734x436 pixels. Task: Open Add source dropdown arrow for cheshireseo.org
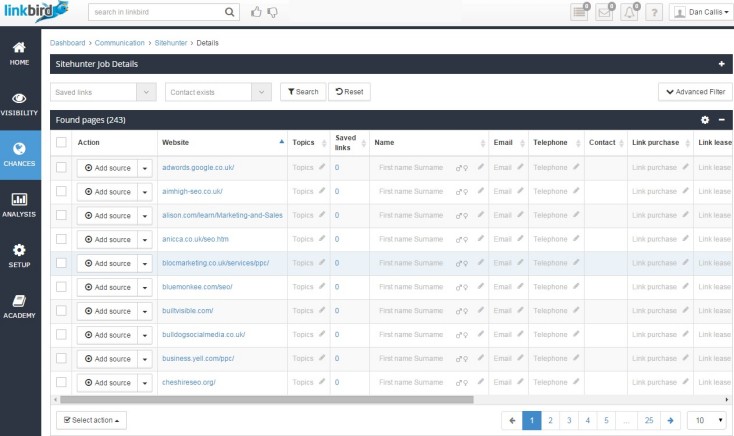[x=145, y=383]
